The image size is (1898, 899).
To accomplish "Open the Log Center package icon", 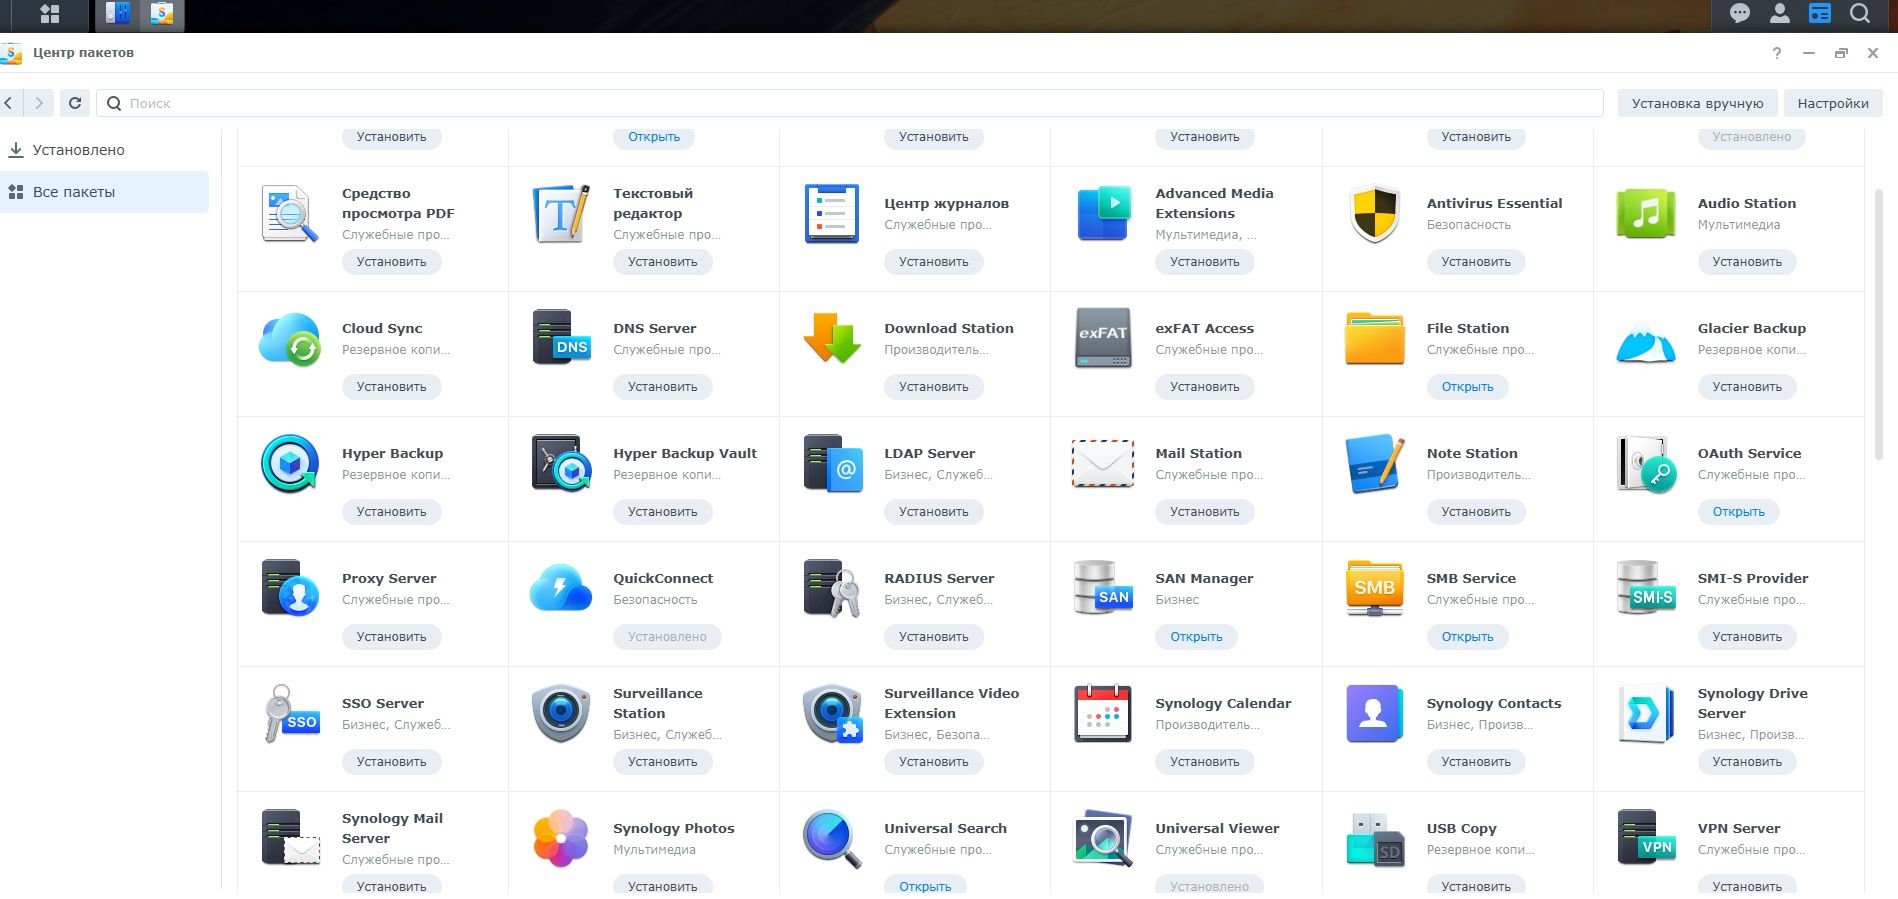I will coord(832,214).
